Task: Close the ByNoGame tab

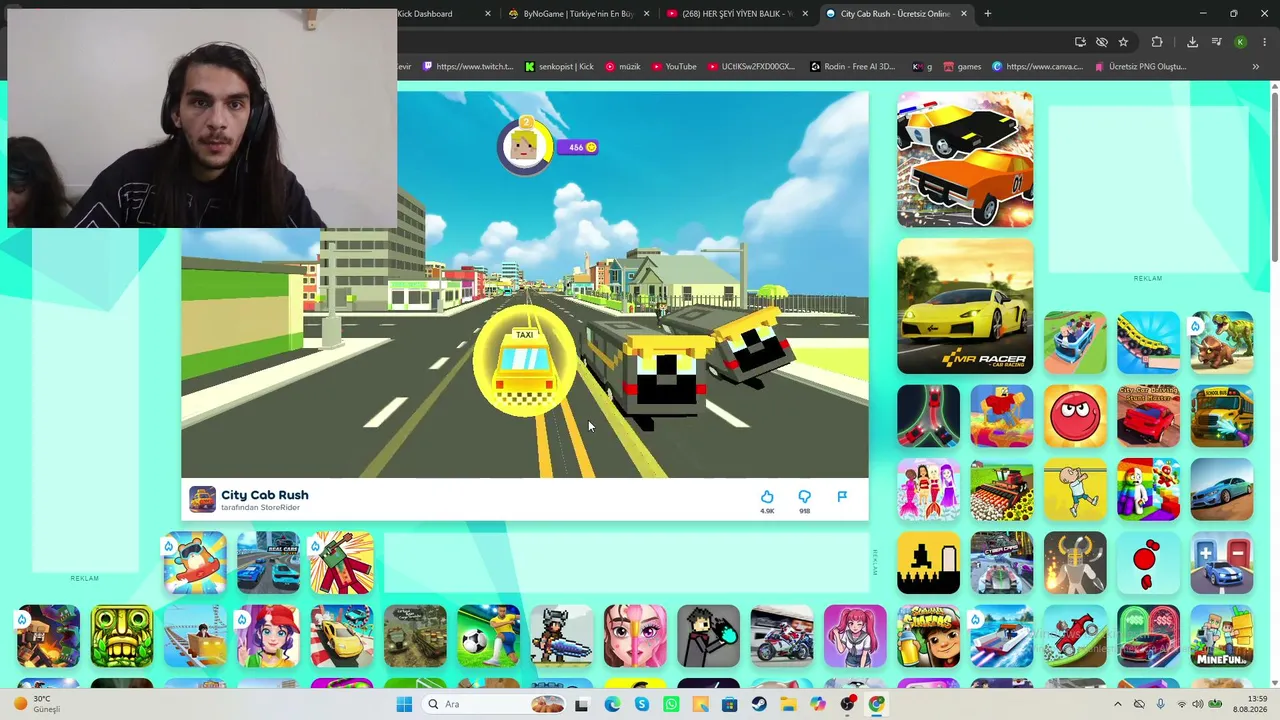Action: tap(647, 14)
